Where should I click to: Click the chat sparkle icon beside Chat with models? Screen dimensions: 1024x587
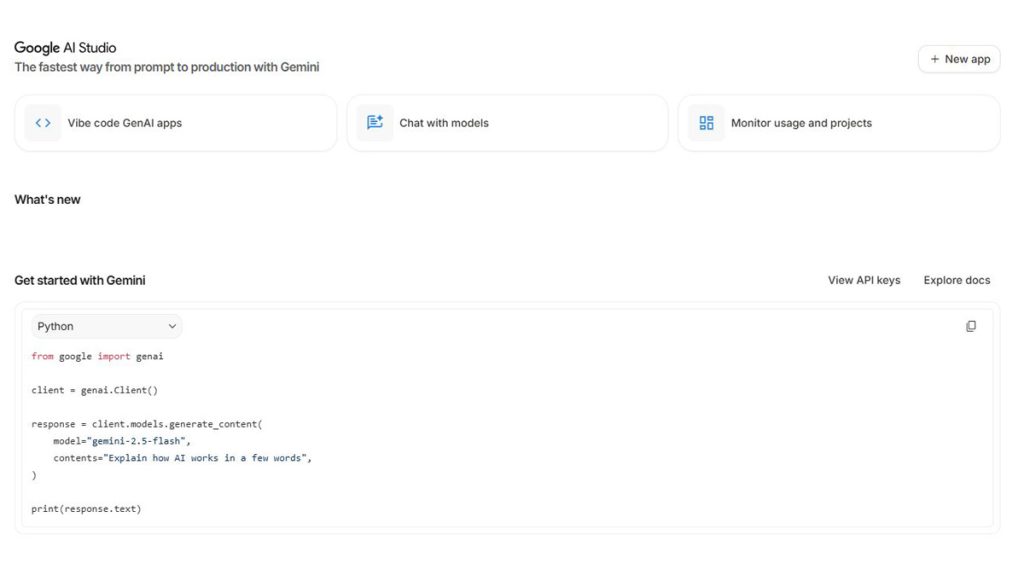[x=375, y=123]
